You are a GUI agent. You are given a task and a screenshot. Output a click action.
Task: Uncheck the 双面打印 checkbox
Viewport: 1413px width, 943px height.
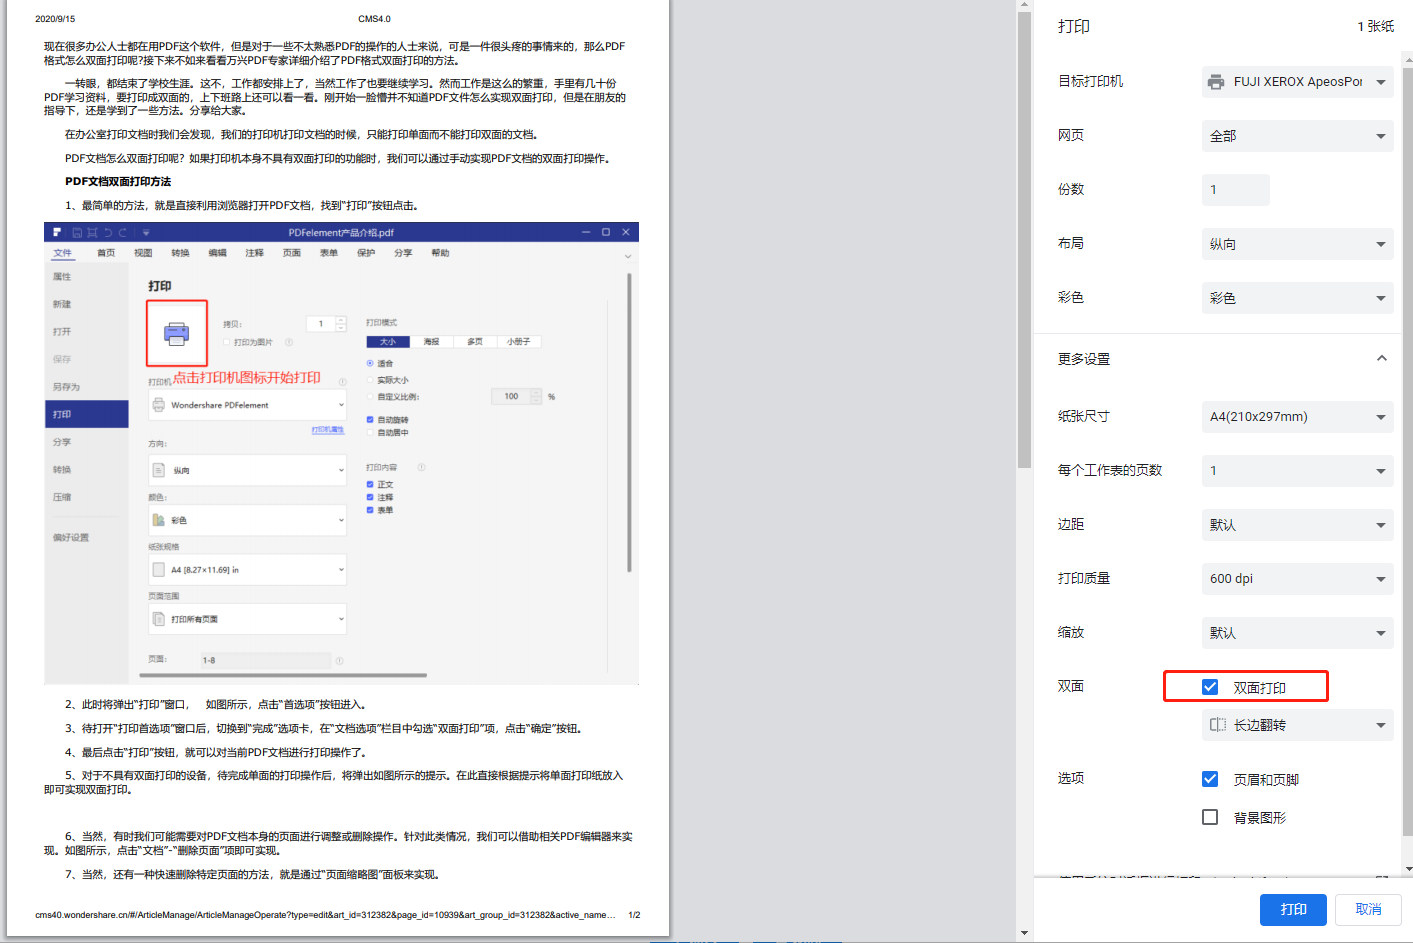(x=1211, y=686)
